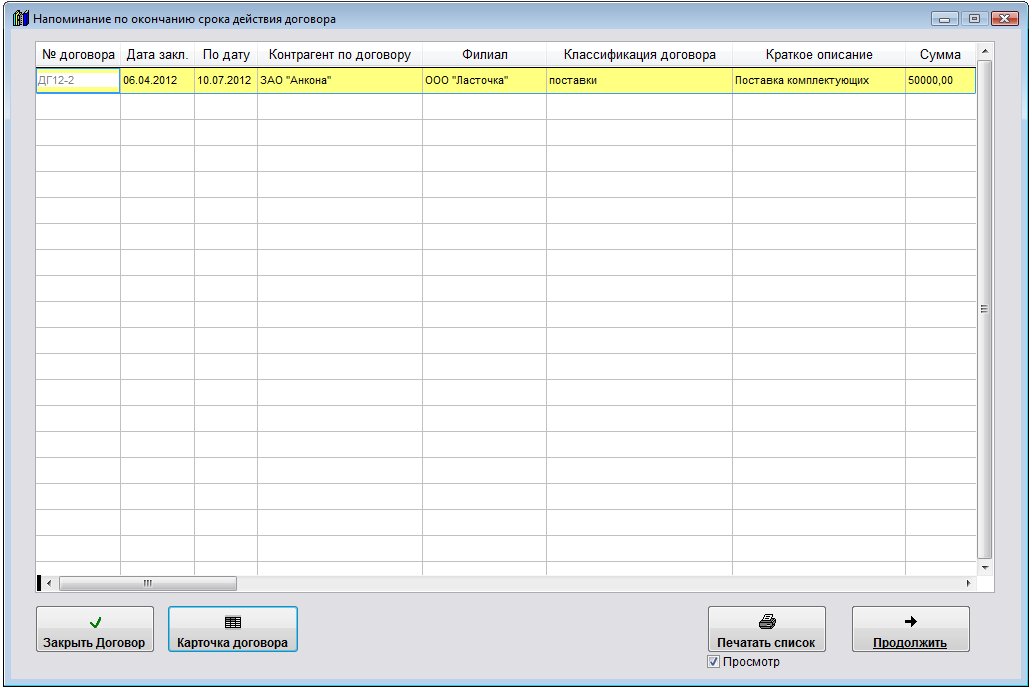Screen dimensions: 1032x689
Task: Select the Поставка комплектующих cell
Action: click(819, 80)
